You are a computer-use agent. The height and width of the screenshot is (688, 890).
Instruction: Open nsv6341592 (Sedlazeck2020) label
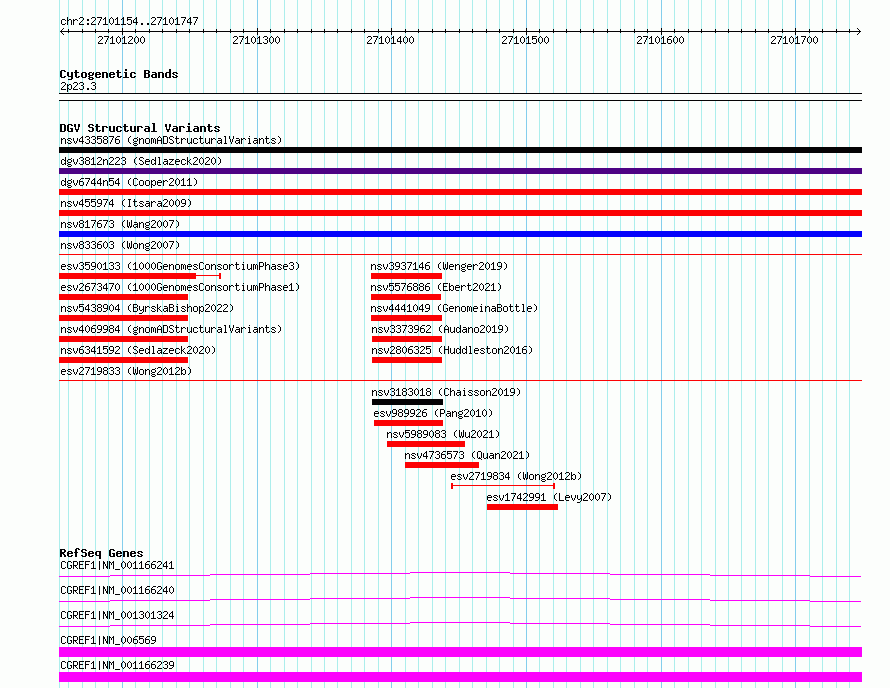[138, 350]
